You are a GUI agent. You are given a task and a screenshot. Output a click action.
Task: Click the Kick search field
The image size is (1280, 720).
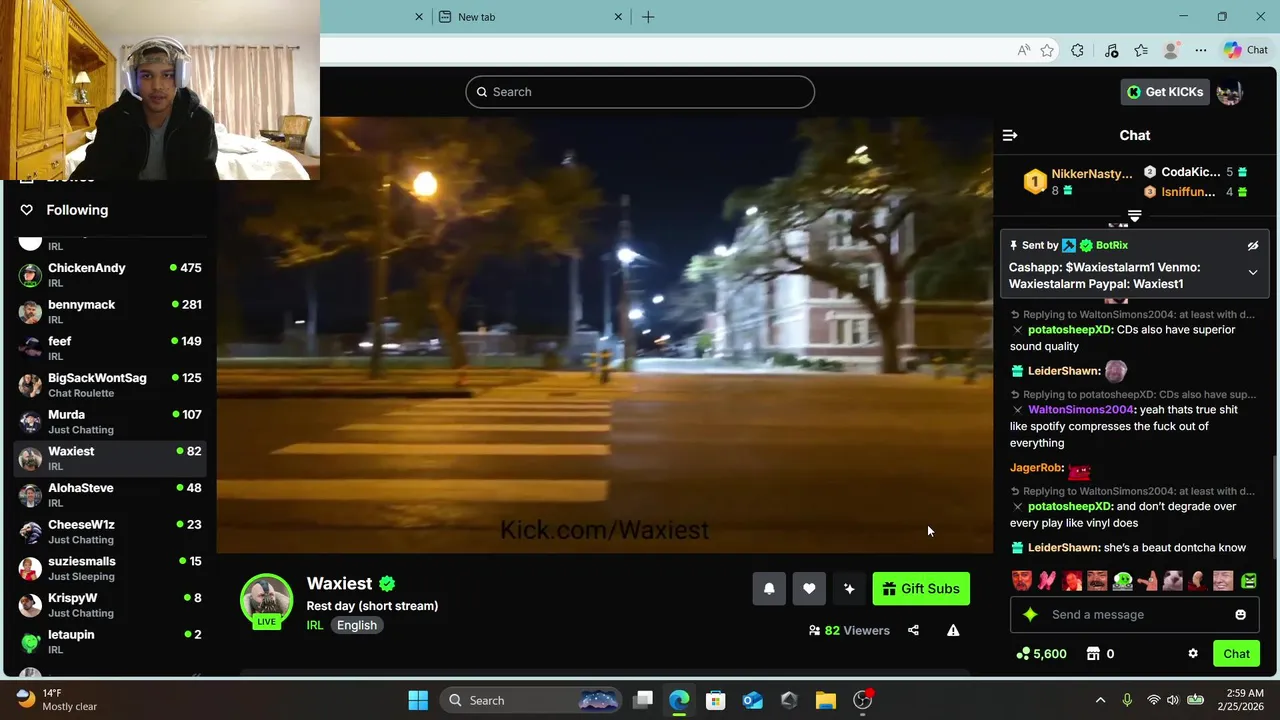click(640, 92)
